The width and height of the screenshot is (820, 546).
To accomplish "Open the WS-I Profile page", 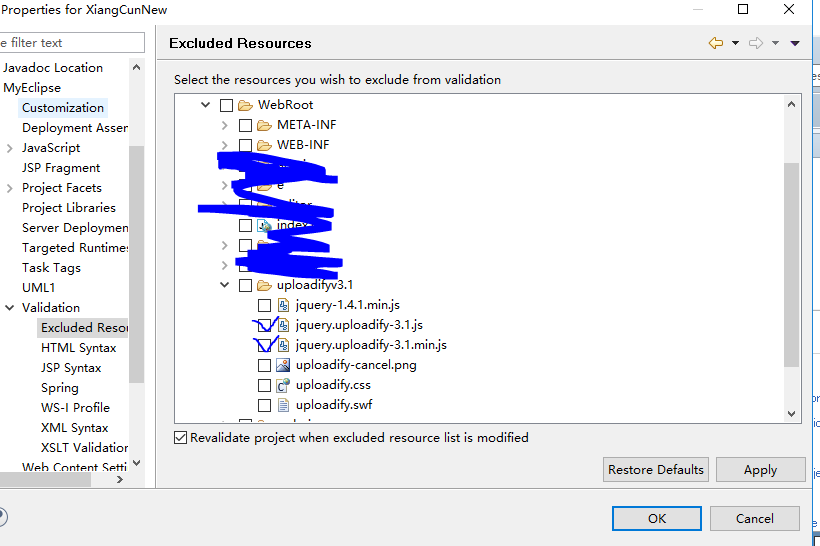I will (75, 408).
